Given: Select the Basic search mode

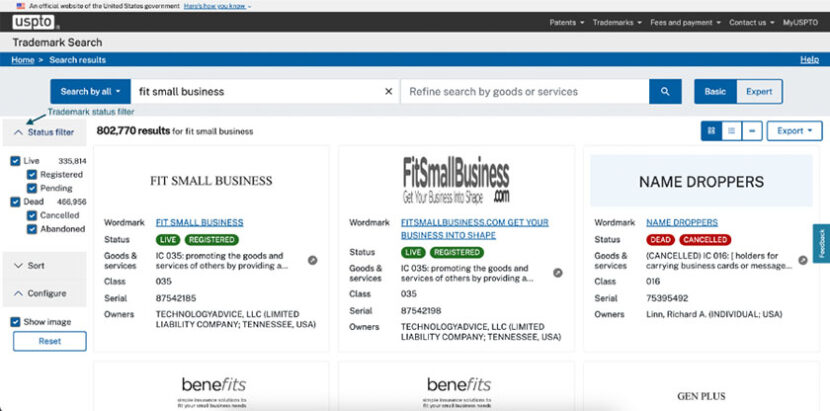Looking at the screenshot, I should [715, 92].
